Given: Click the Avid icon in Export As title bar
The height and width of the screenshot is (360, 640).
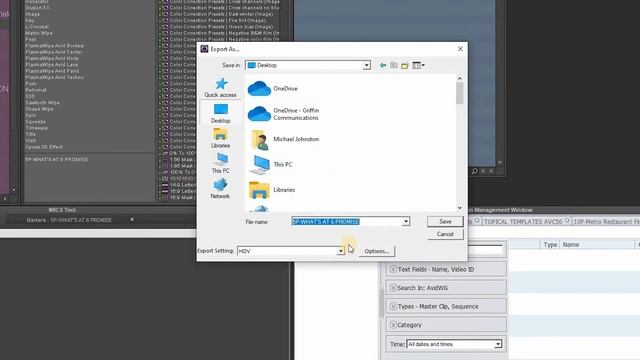Looking at the screenshot, I should 204,49.
